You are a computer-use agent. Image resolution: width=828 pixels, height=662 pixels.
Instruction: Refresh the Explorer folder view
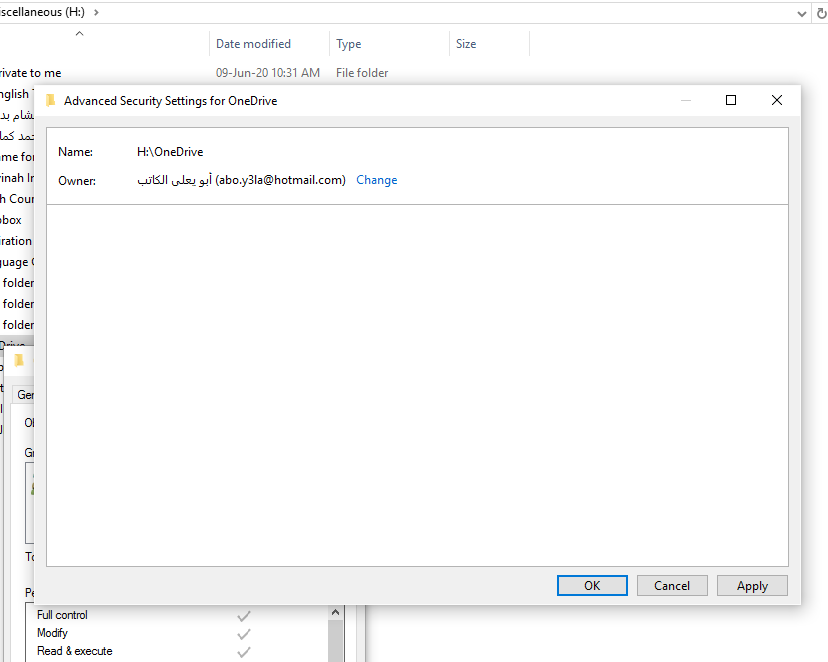pos(821,13)
